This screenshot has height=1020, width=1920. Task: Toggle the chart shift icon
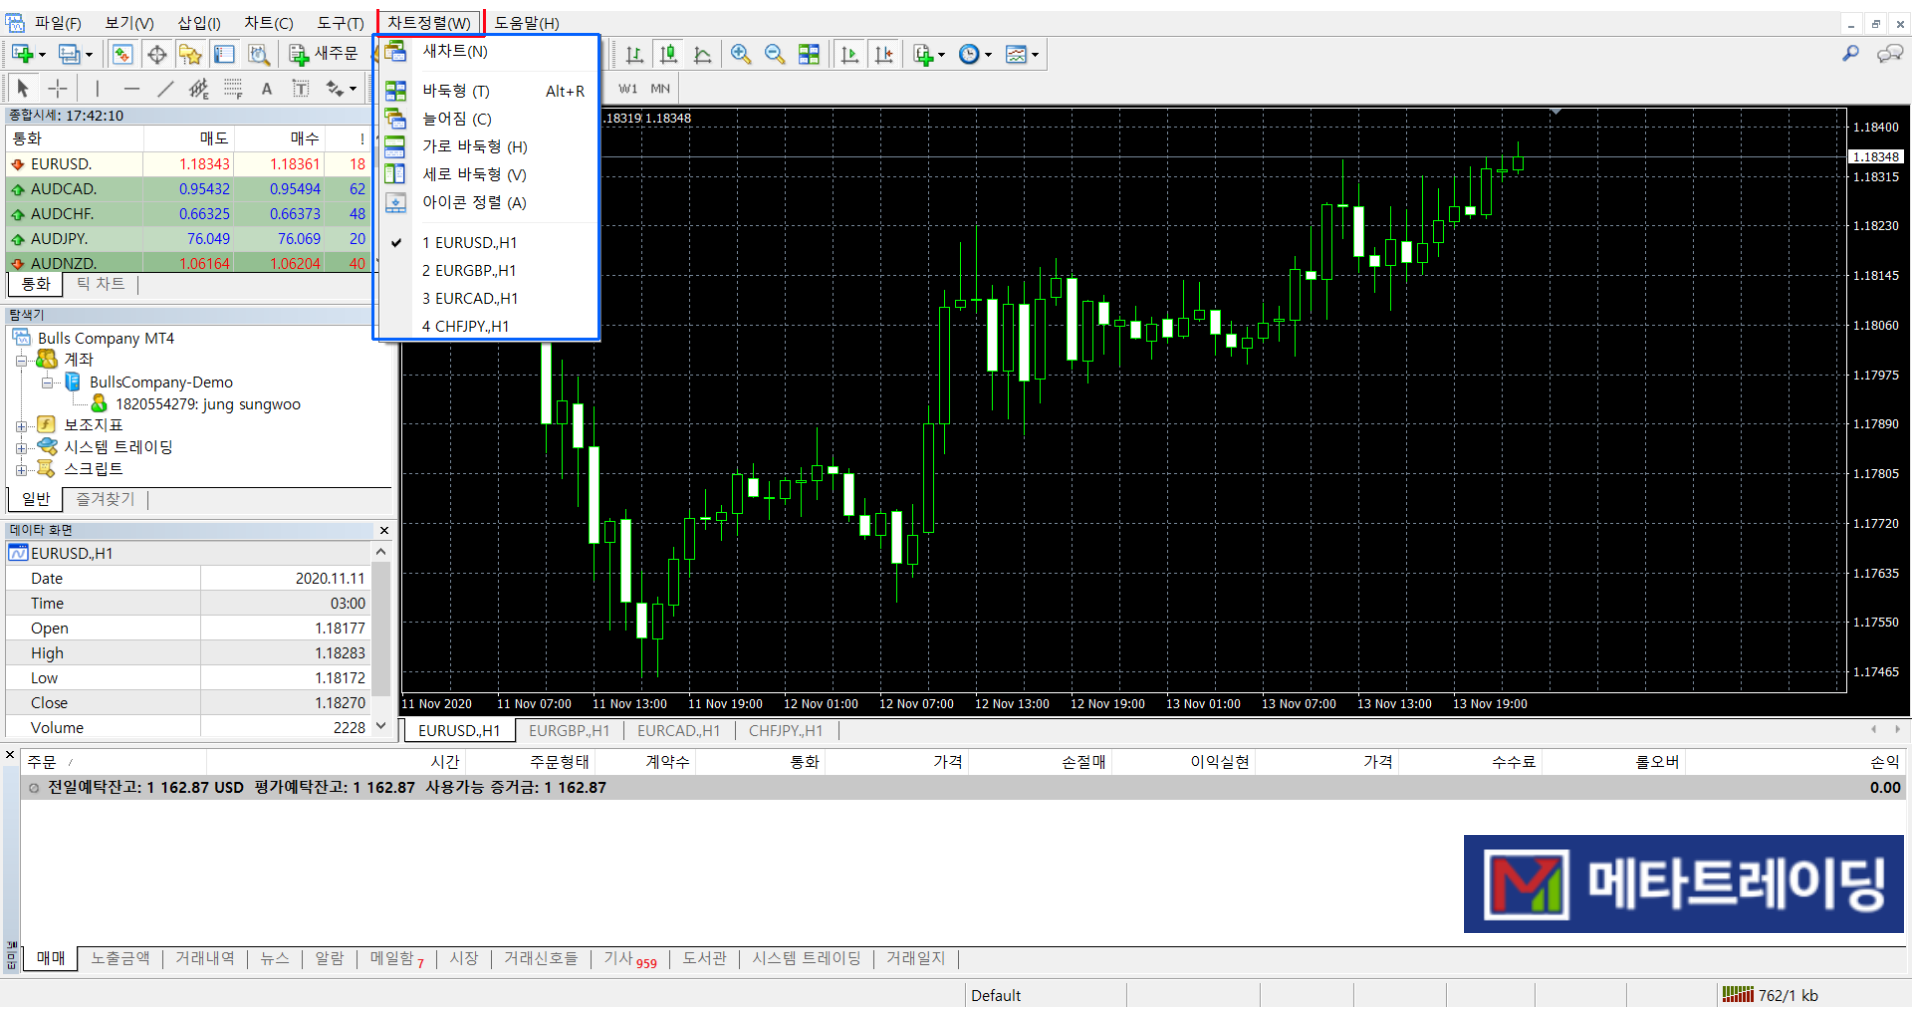coord(884,55)
